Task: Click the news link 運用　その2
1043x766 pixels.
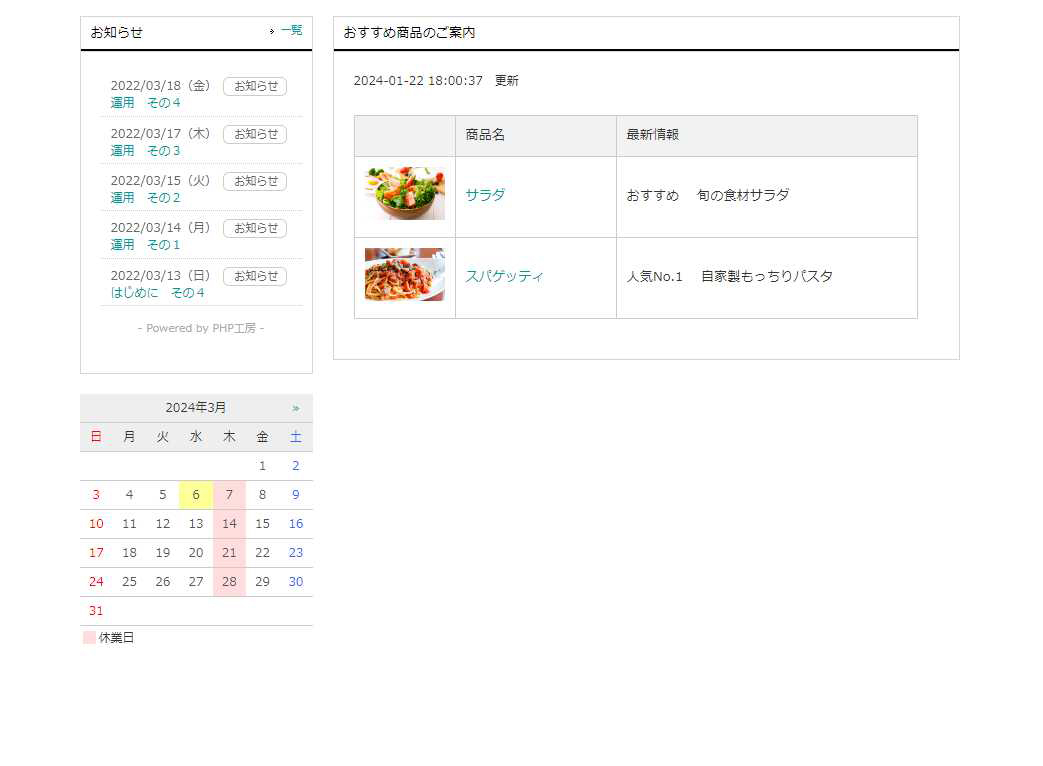Action: click(144, 197)
